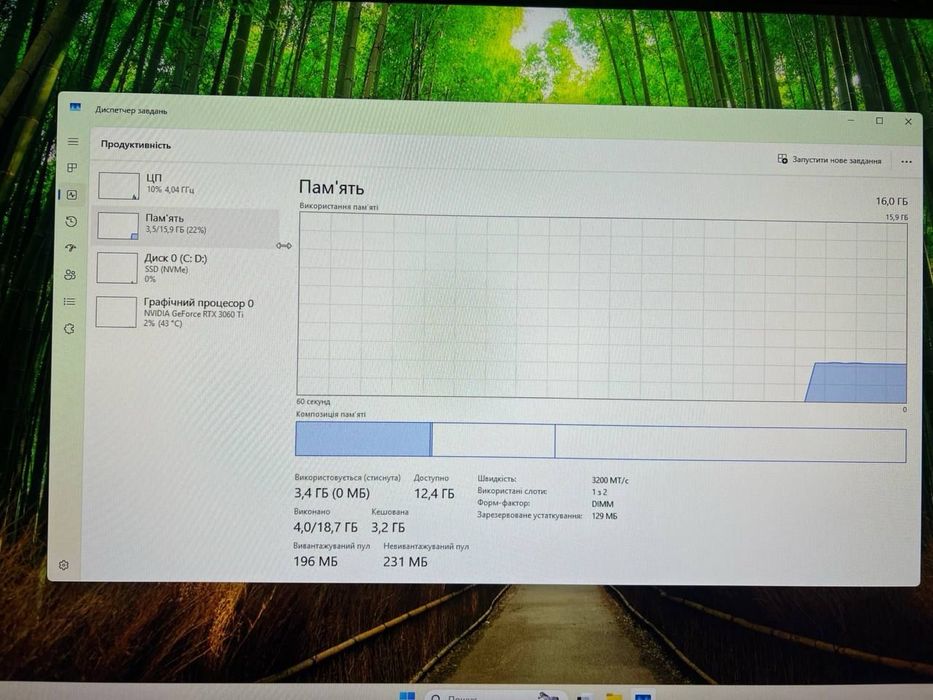Click the CPU mini graph thumbnail
933x700 pixels.
(118, 186)
